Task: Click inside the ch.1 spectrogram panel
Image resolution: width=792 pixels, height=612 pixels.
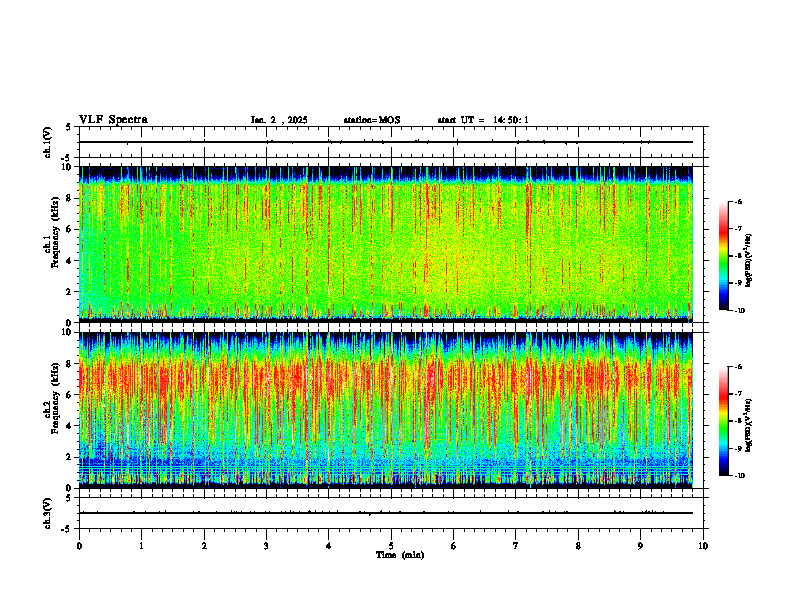Action: click(386, 244)
